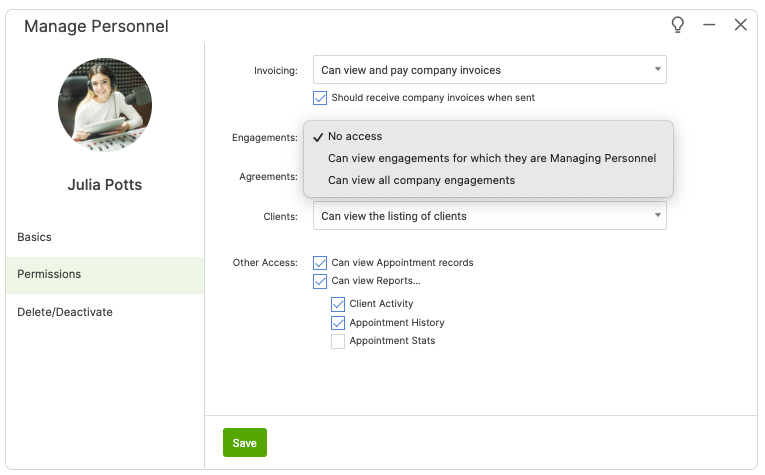Select Can view all company engagements

[x=421, y=180]
